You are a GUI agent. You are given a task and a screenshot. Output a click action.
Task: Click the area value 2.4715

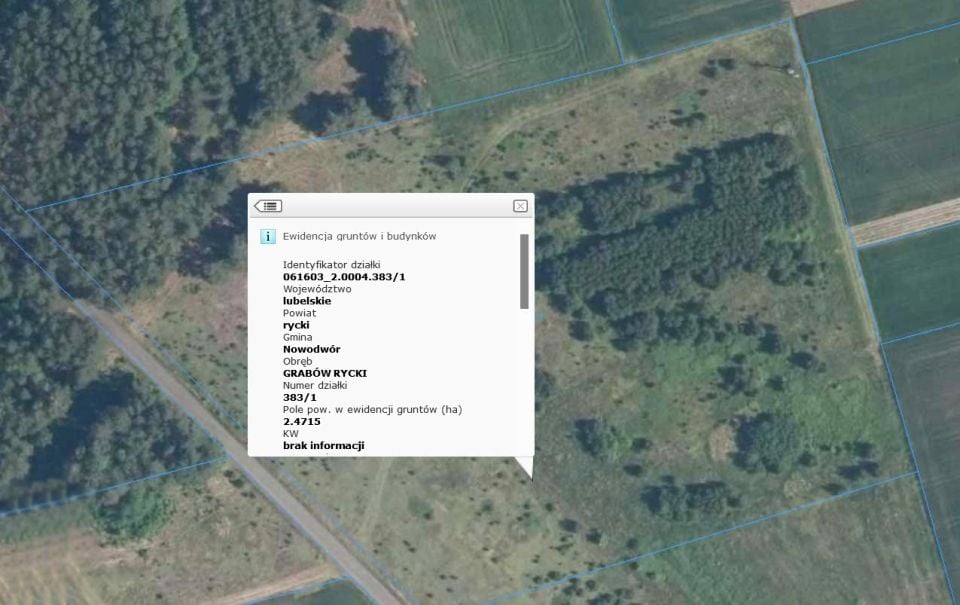click(x=302, y=421)
